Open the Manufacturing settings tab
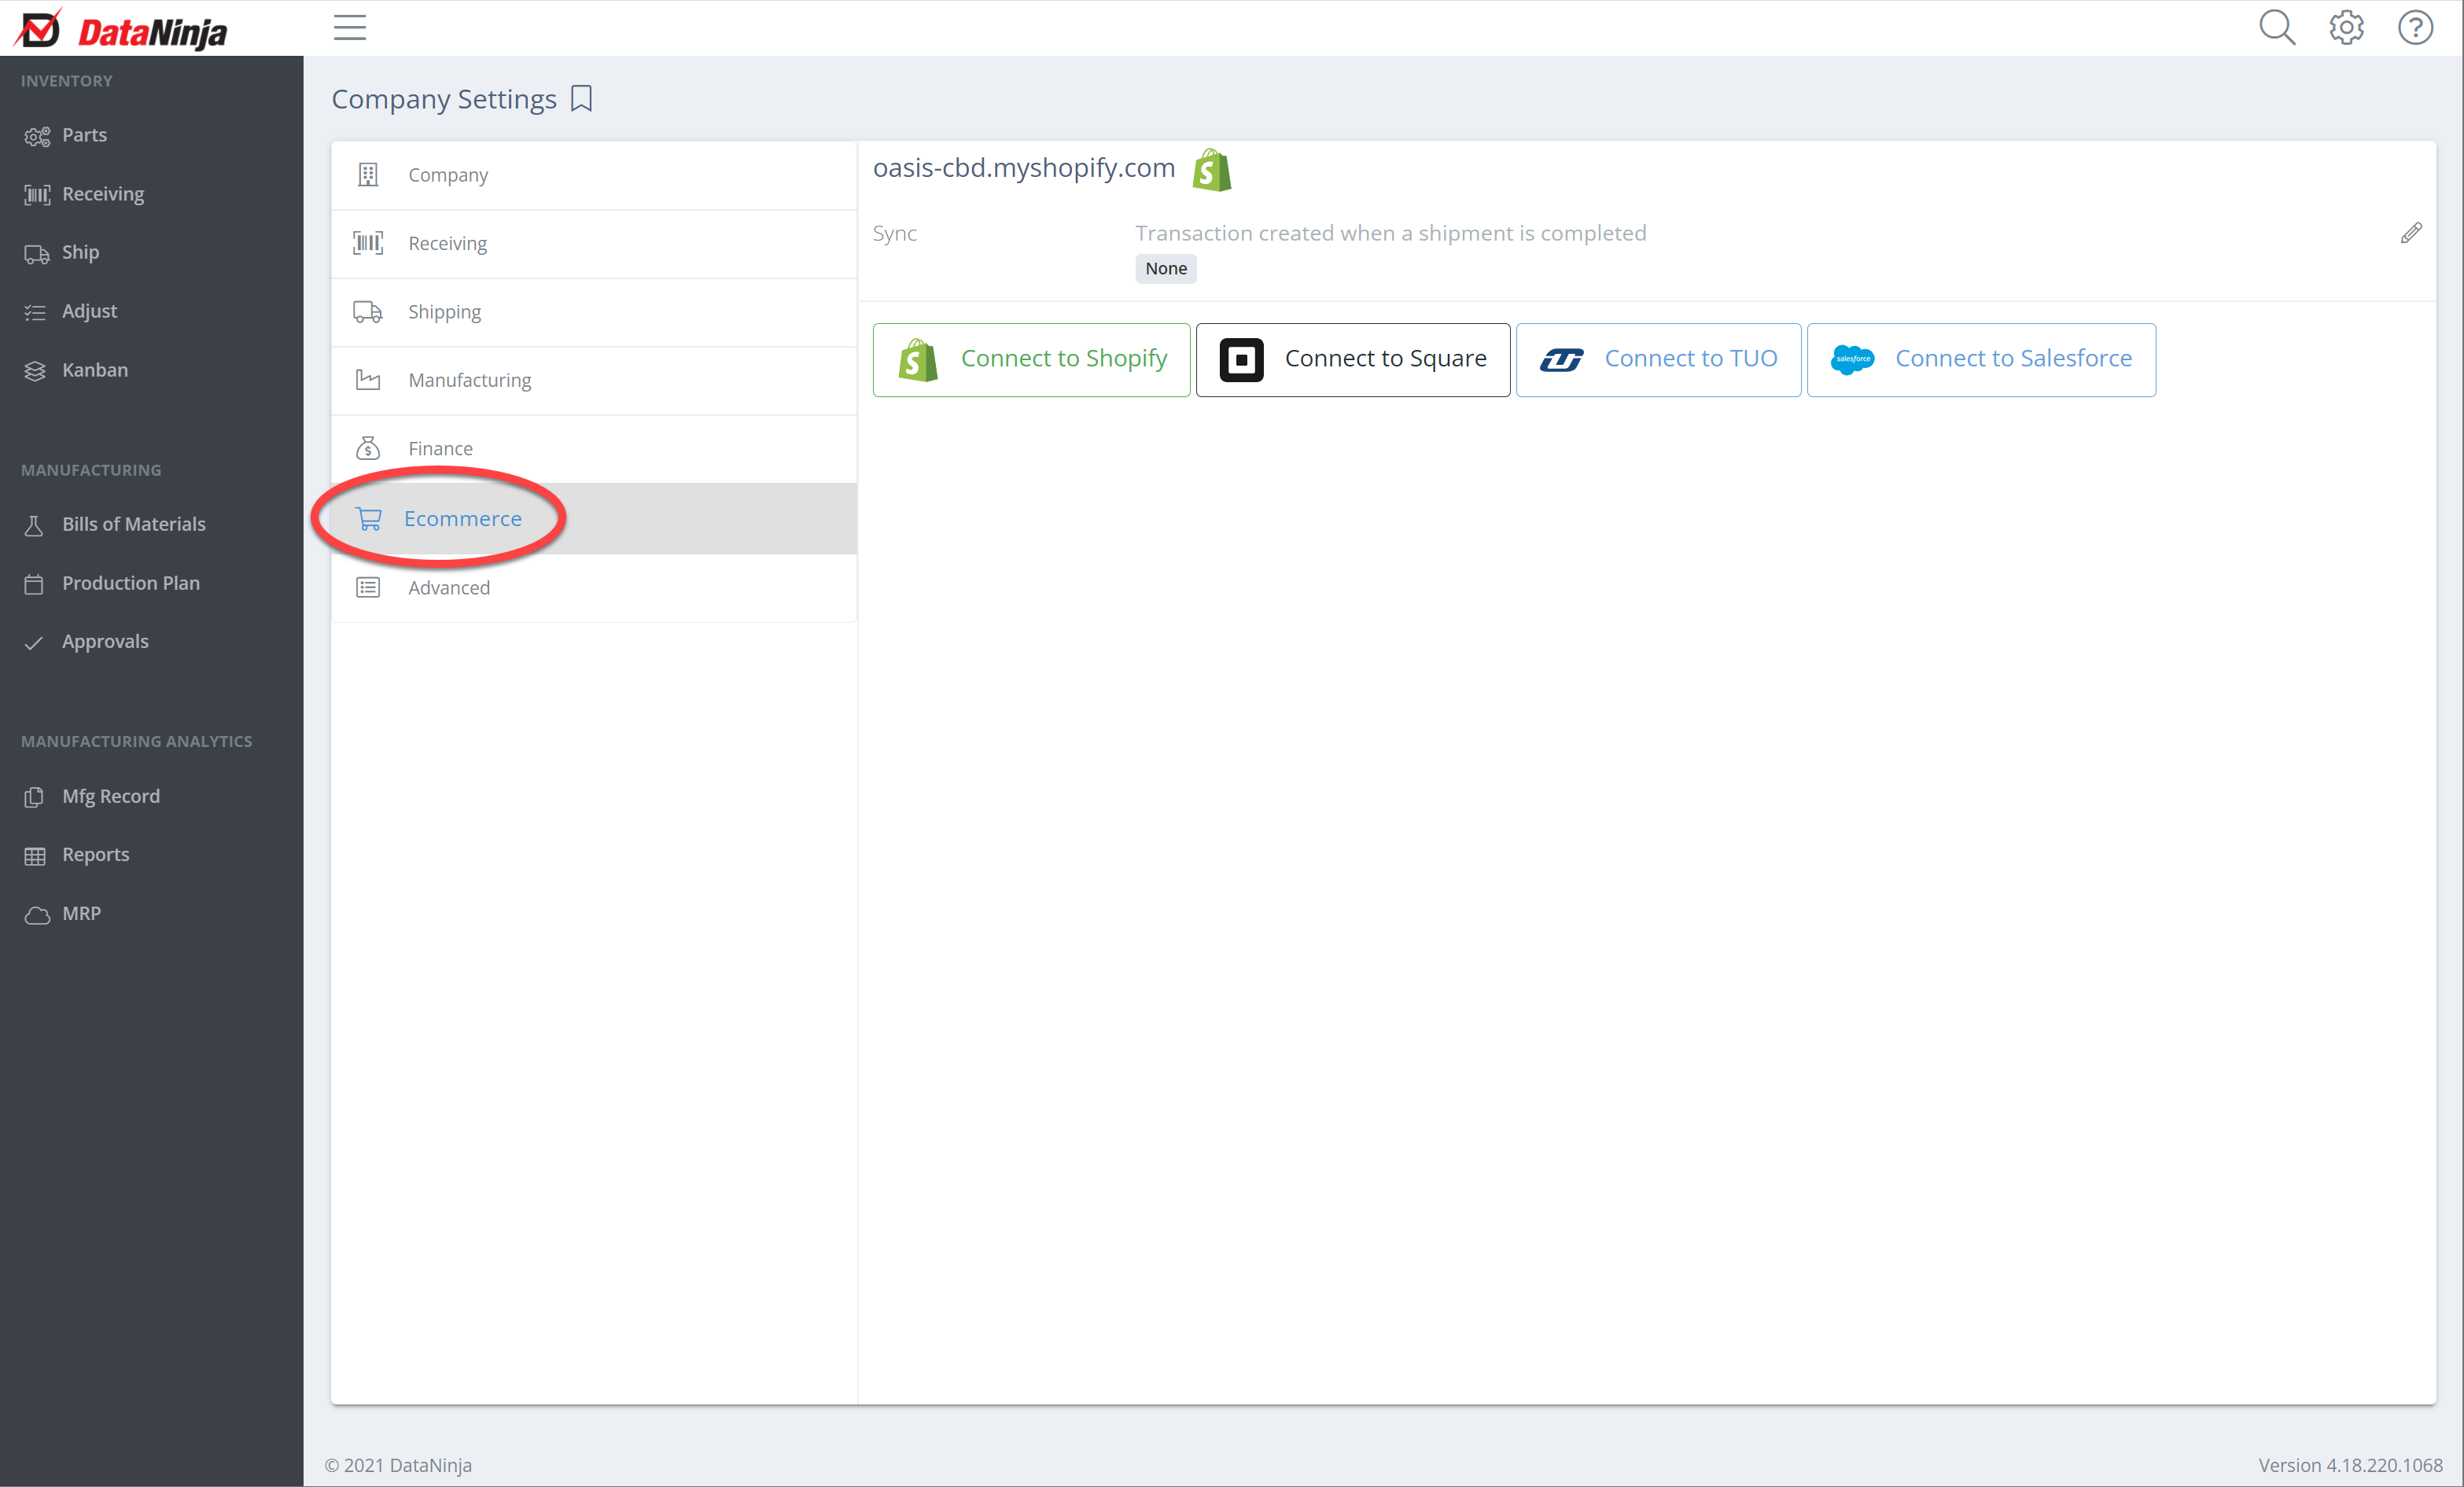 point(469,380)
